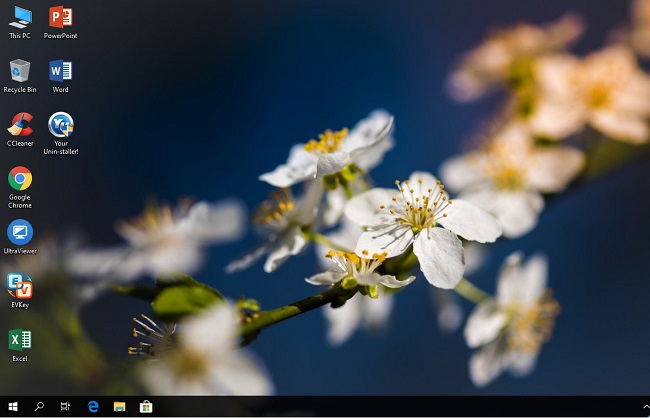Click the taskbar search magnifier
The width and height of the screenshot is (650, 418).
pyautogui.click(x=40, y=407)
